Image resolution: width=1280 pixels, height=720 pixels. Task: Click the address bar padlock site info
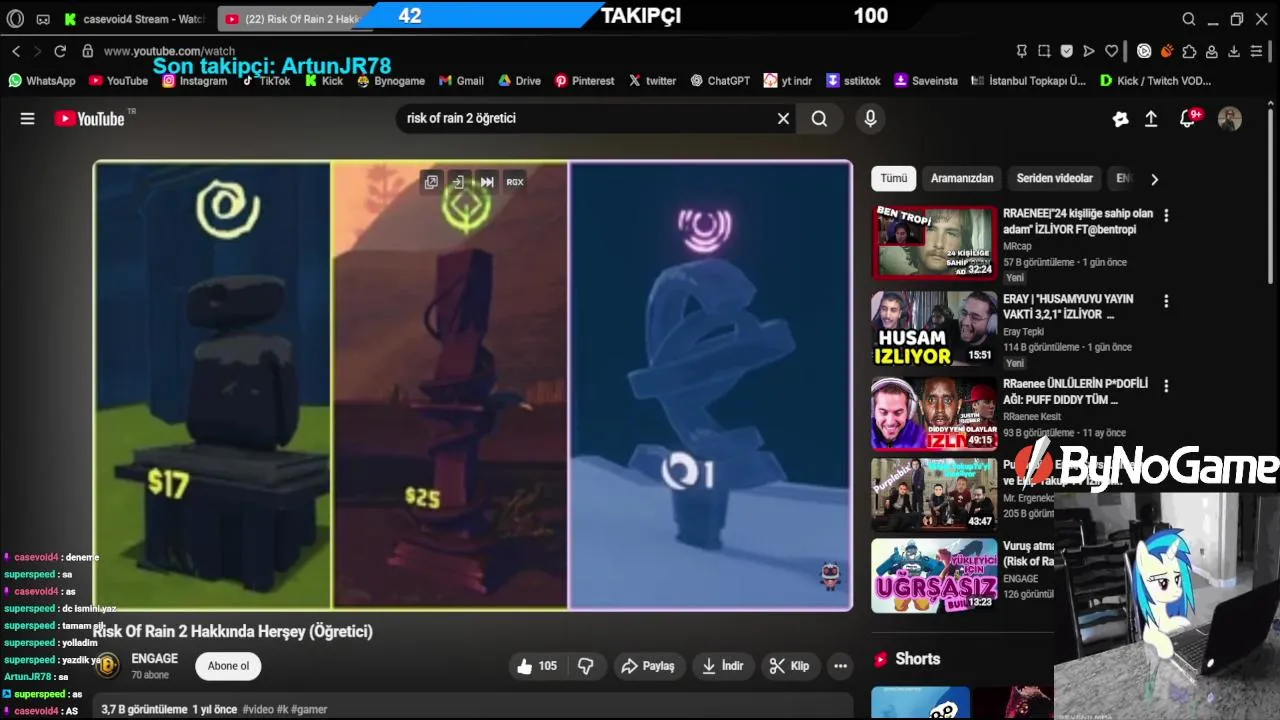88,51
